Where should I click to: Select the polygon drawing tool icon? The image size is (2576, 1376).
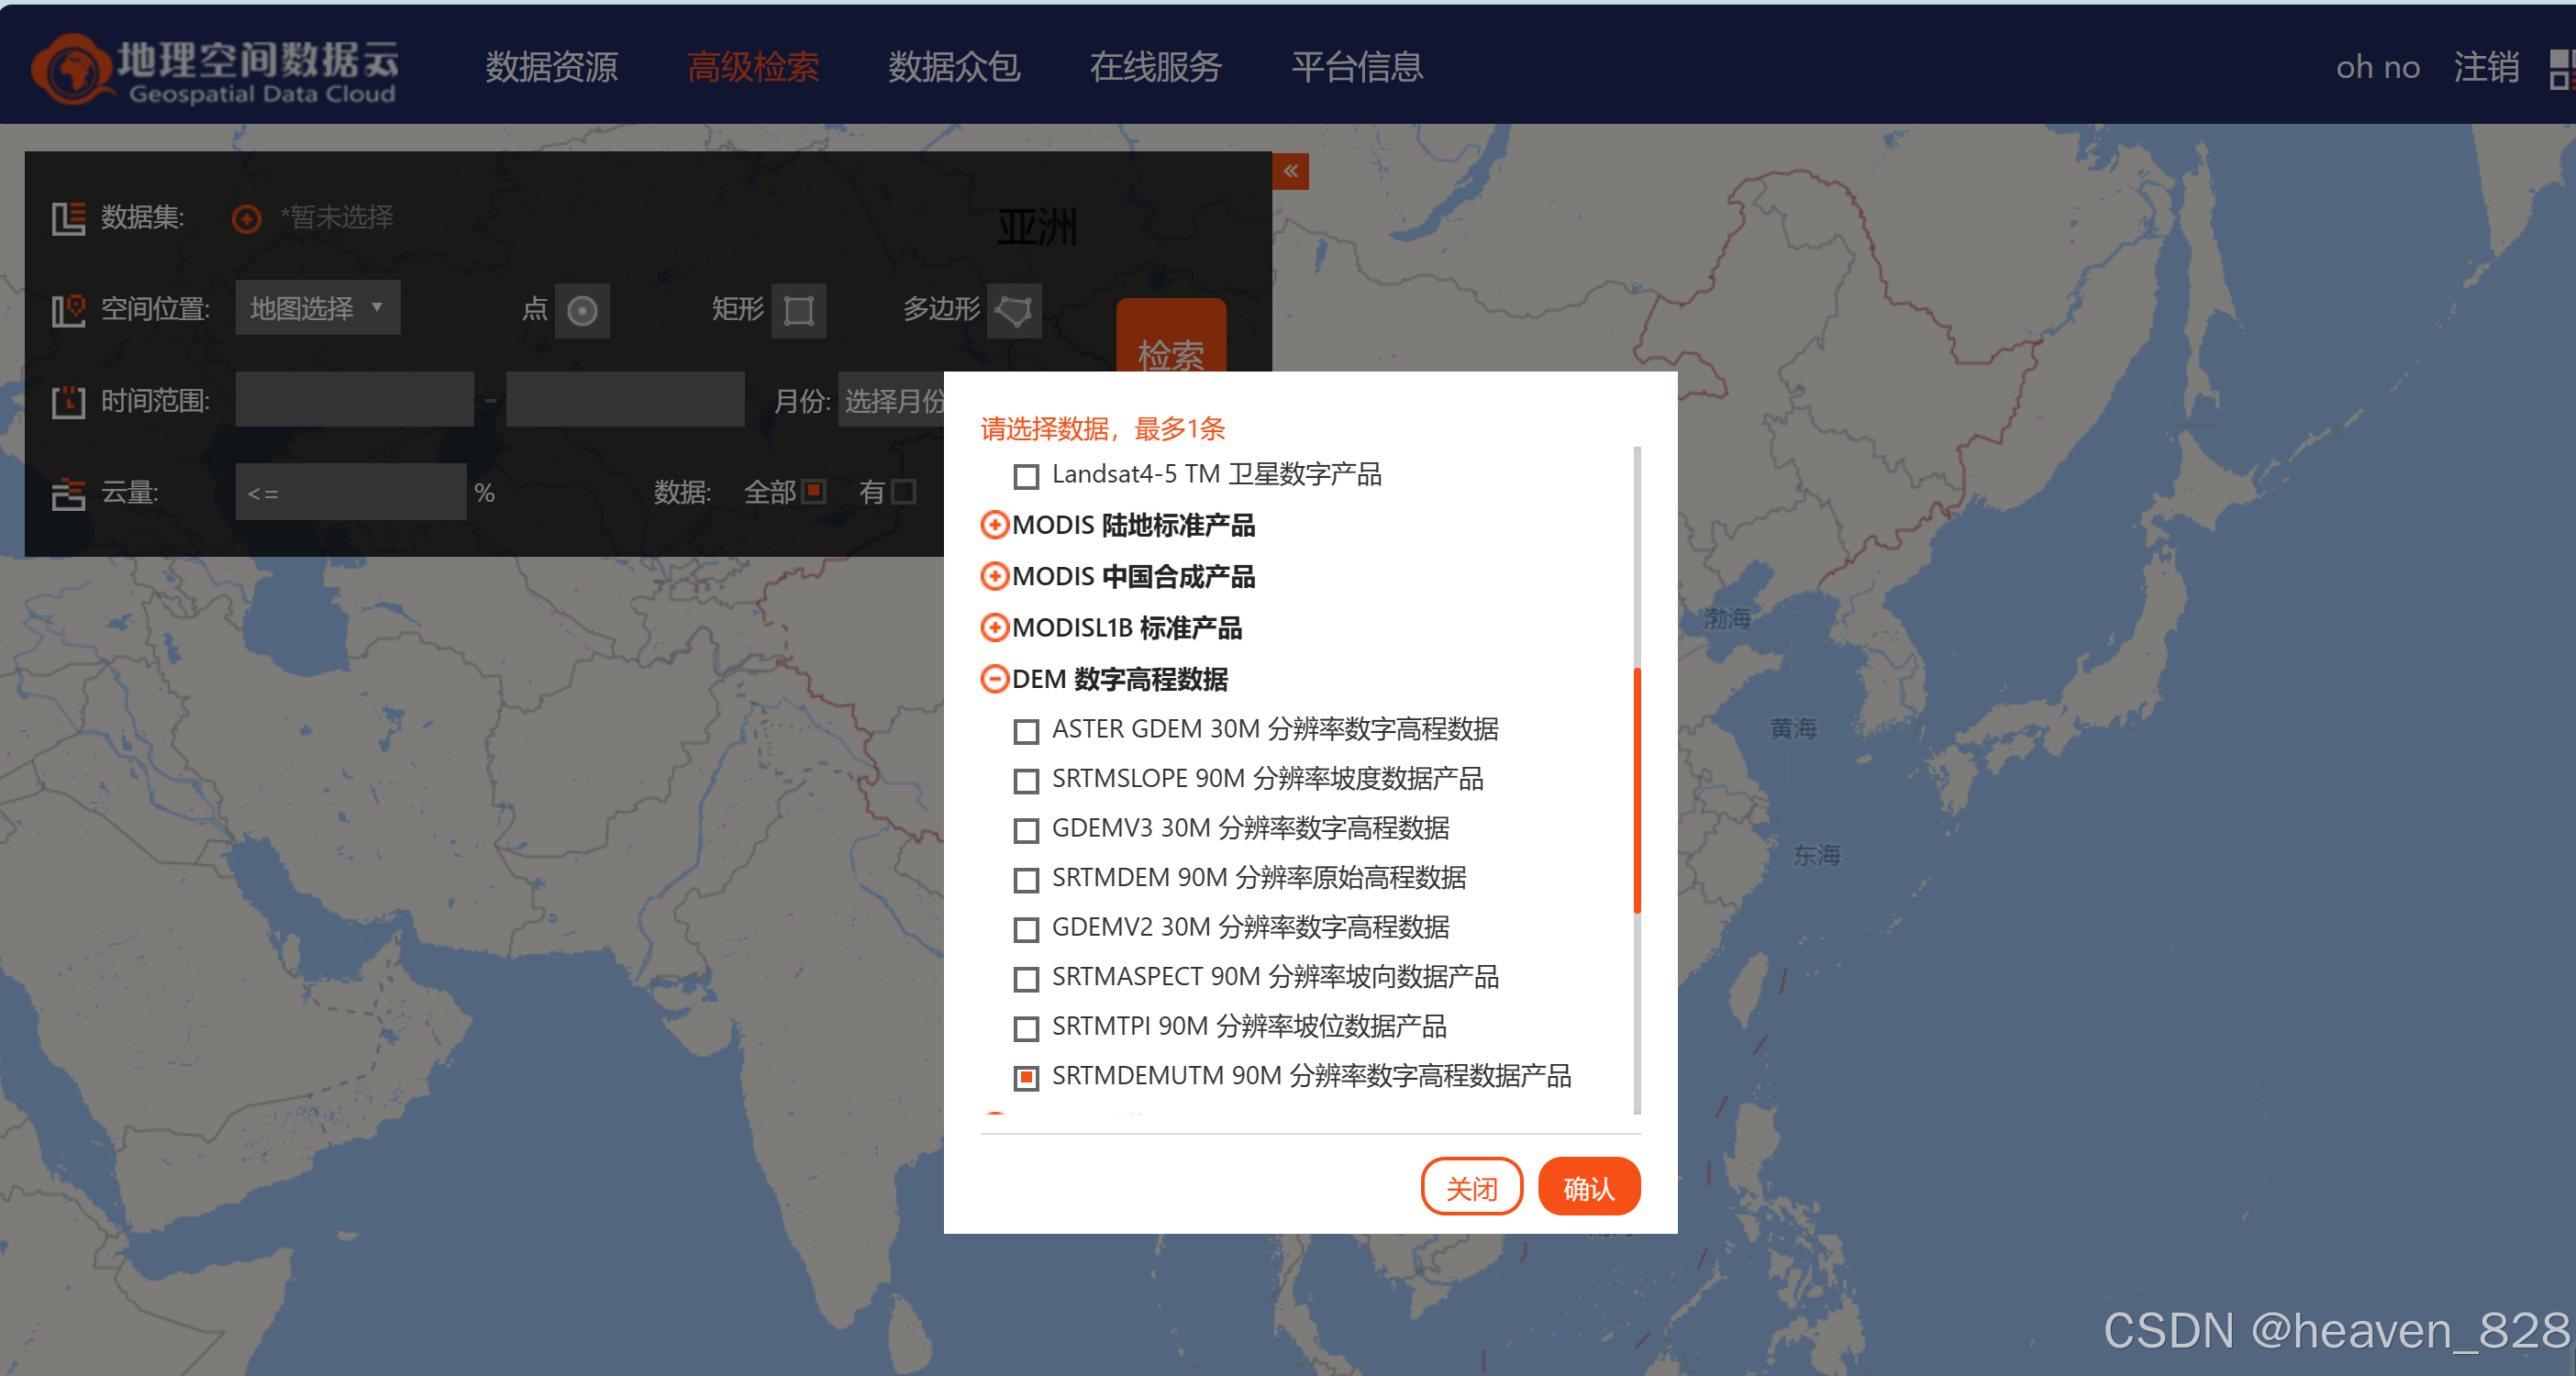[x=1014, y=311]
